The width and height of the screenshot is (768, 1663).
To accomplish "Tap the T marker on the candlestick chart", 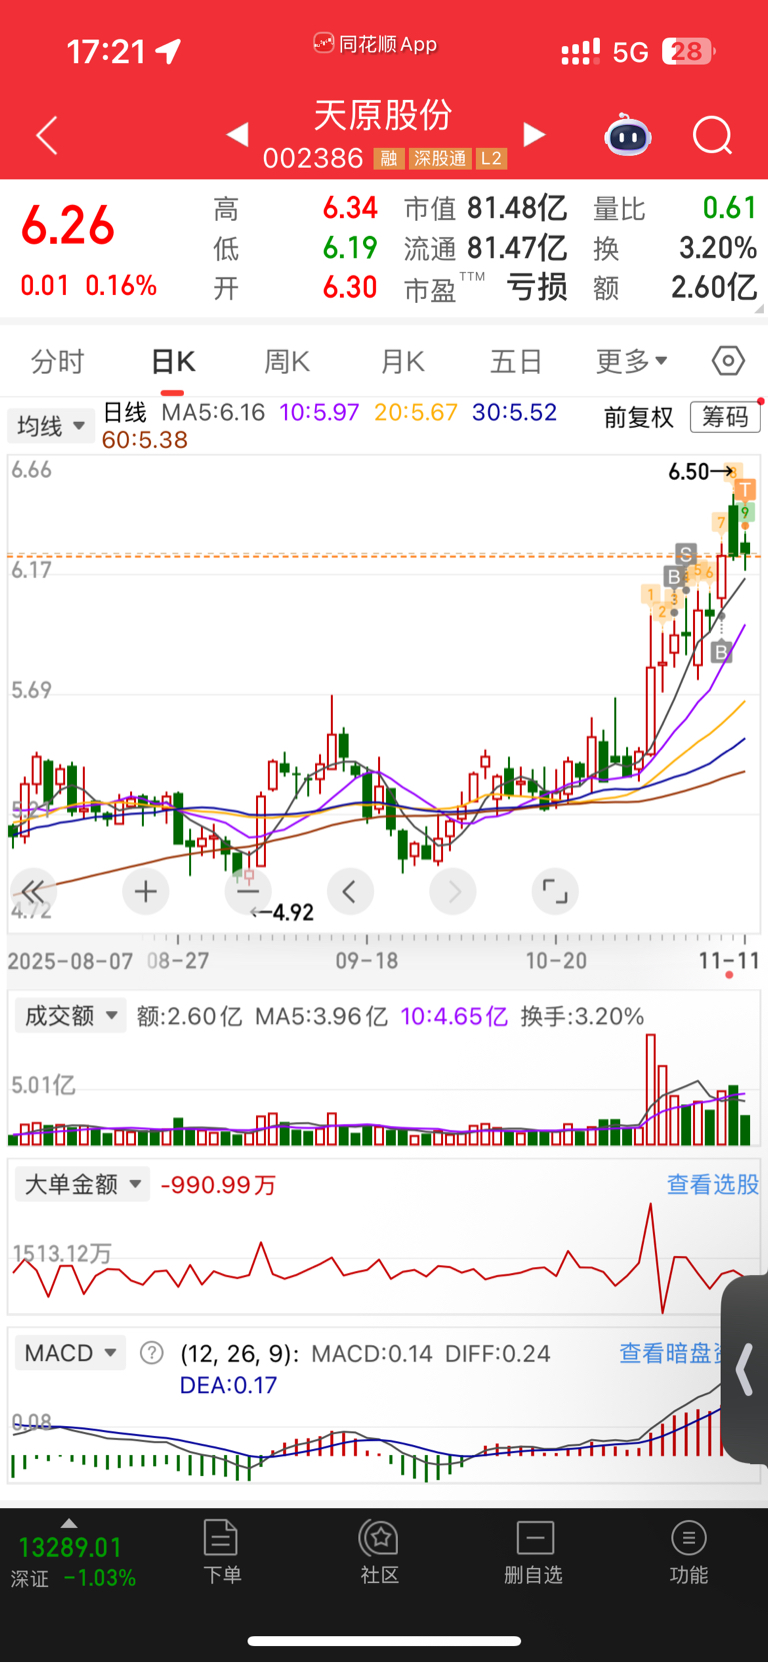I will (745, 489).
